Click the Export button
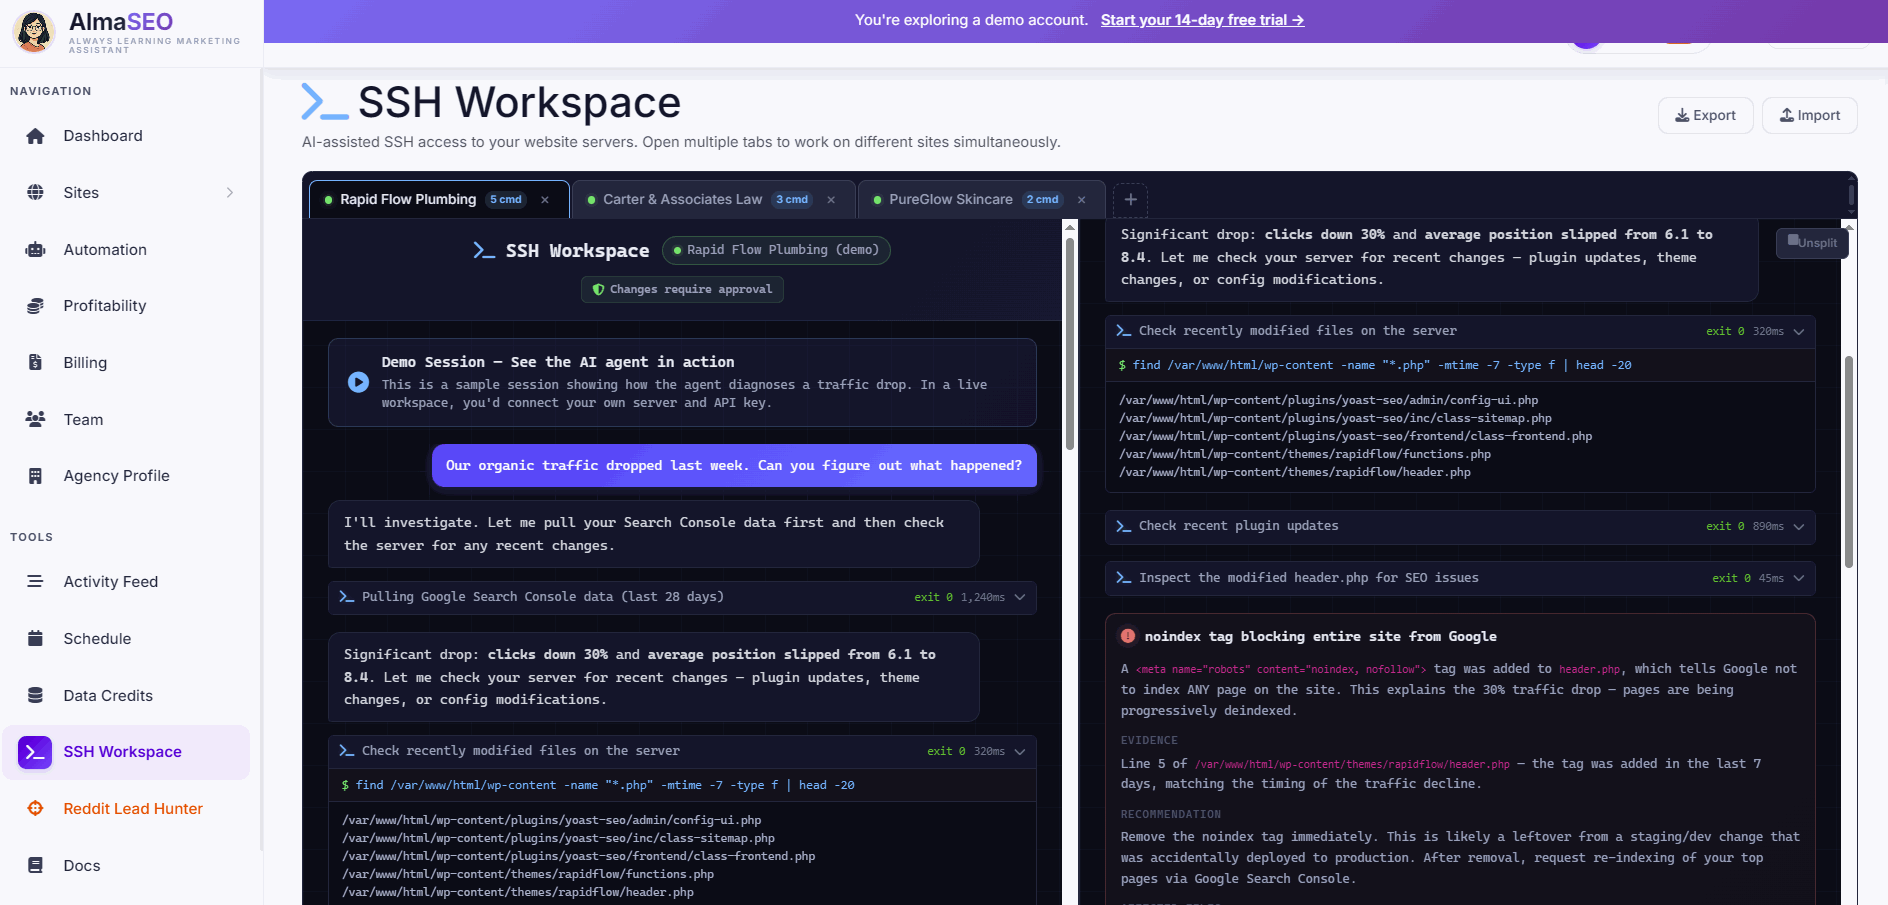Image resolution: width=1888 pixels, height=905 pixels. pos(1705,116)
